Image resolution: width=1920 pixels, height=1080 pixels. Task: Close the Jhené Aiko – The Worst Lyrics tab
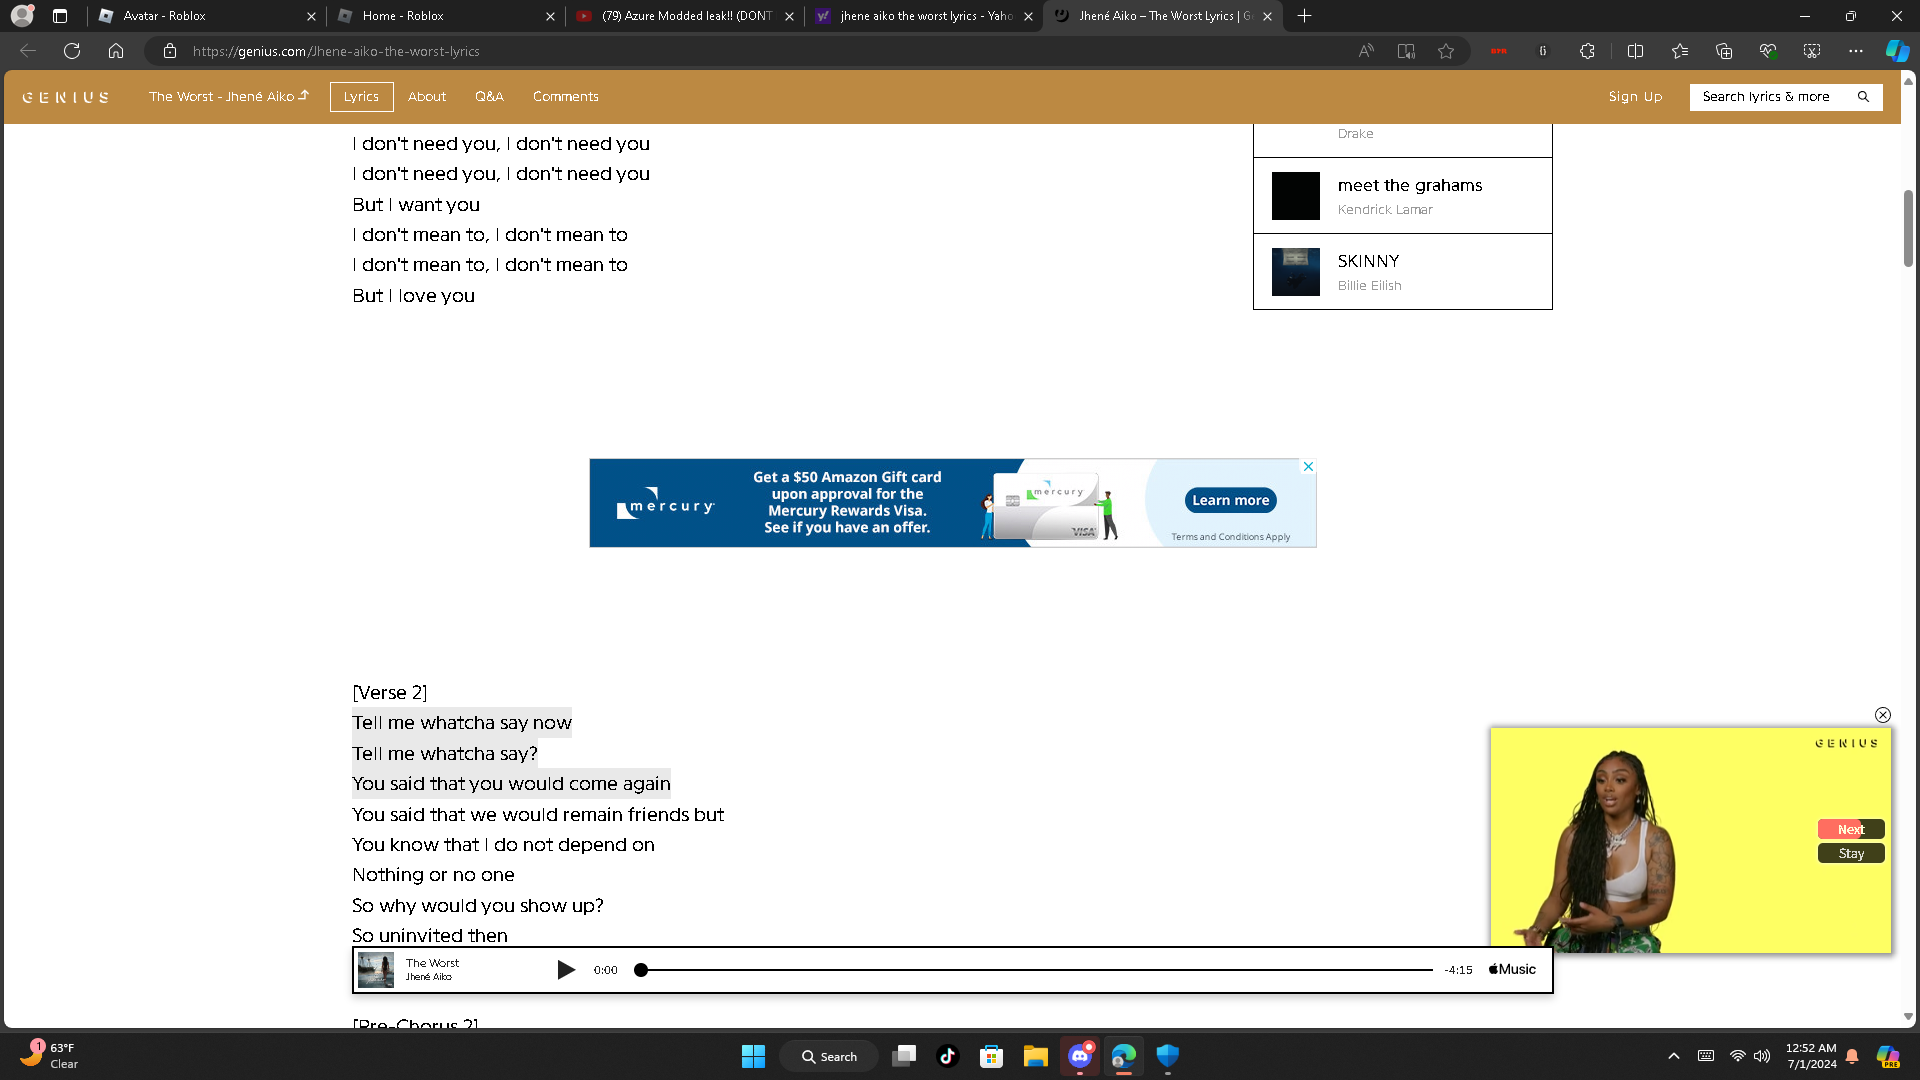(x=1267, y=16)
